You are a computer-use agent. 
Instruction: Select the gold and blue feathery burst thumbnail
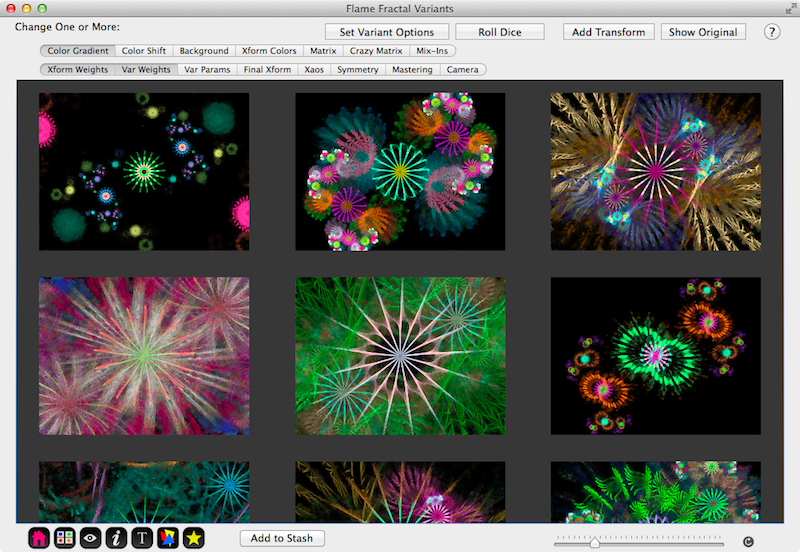656,171
